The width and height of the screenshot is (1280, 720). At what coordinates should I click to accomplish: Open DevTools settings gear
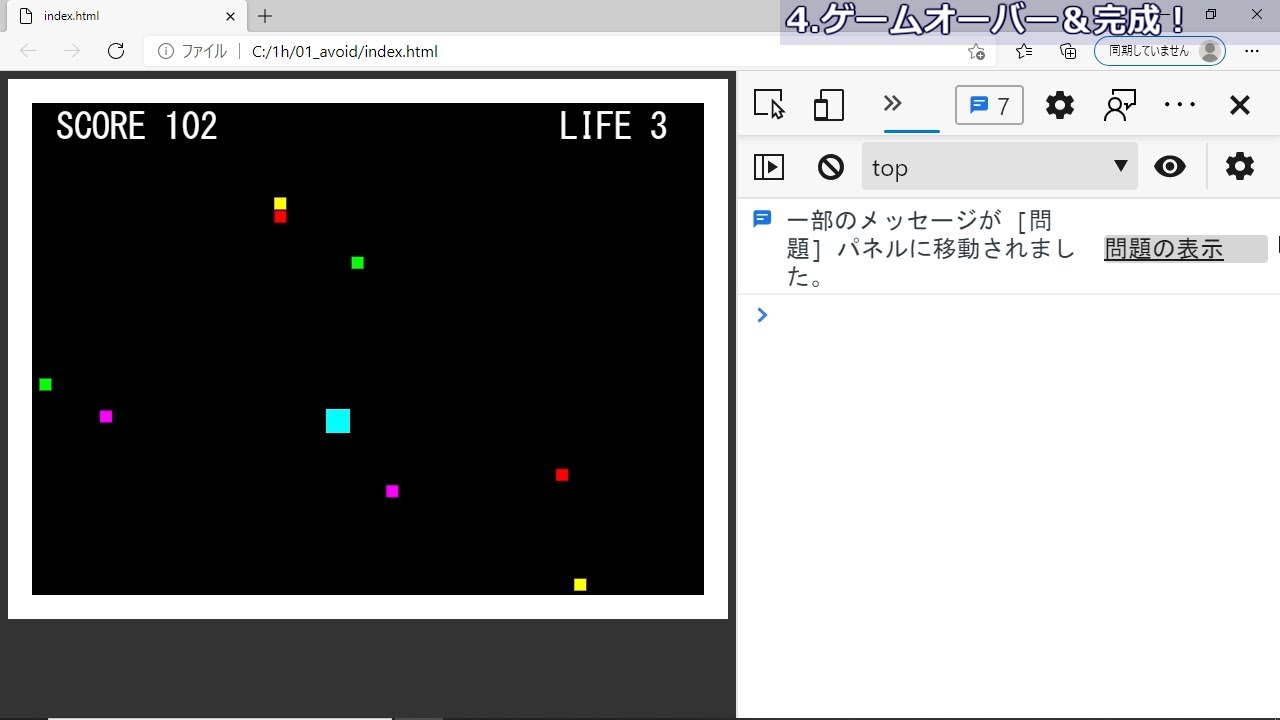point(1059,105)
